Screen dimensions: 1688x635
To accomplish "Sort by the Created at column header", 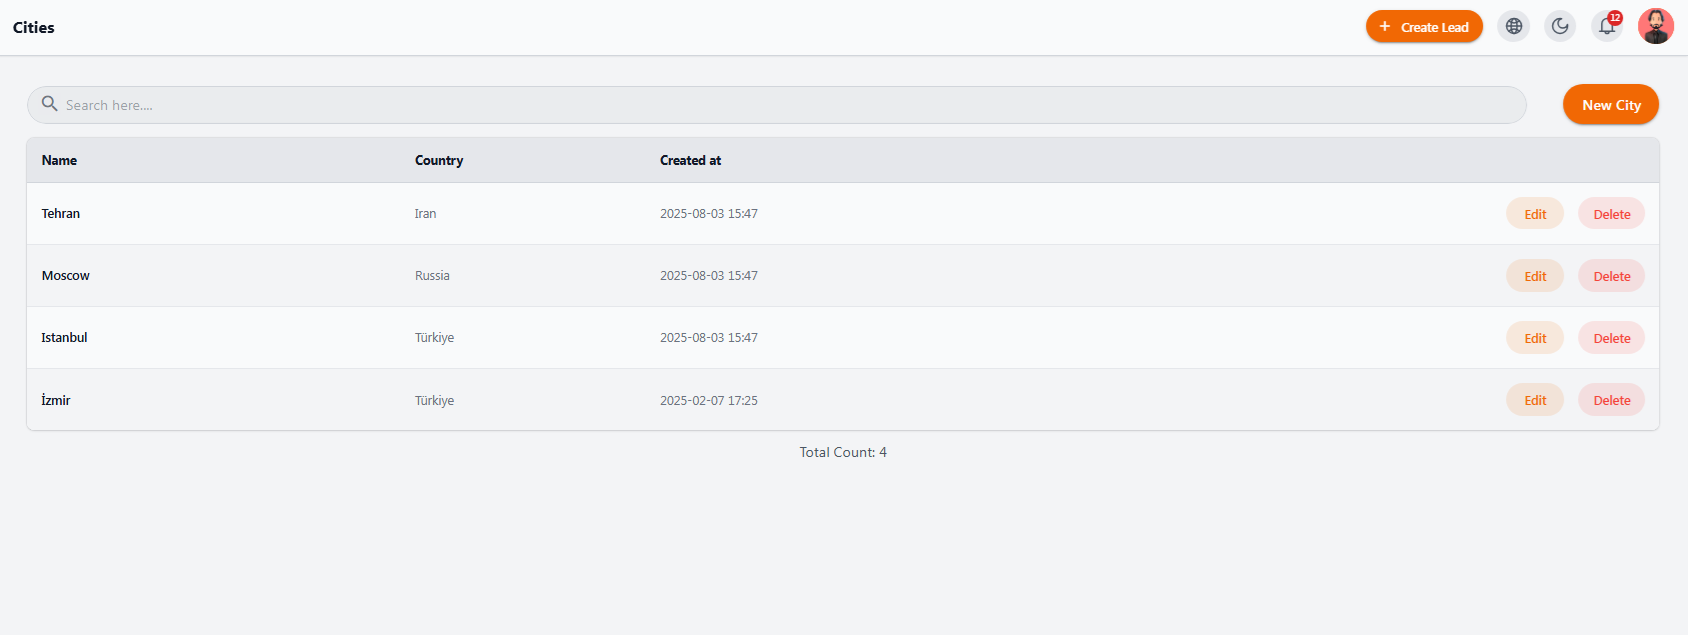I will pyautogui.click(x=690, y=160).
